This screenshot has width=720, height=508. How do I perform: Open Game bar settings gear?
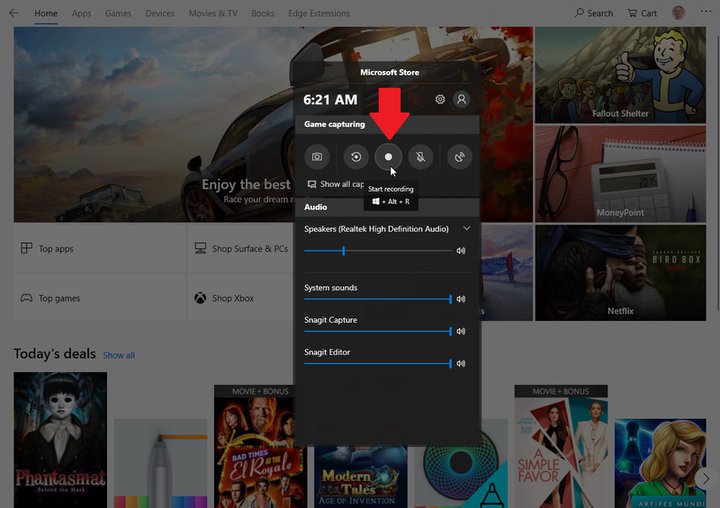coord(440,99)
